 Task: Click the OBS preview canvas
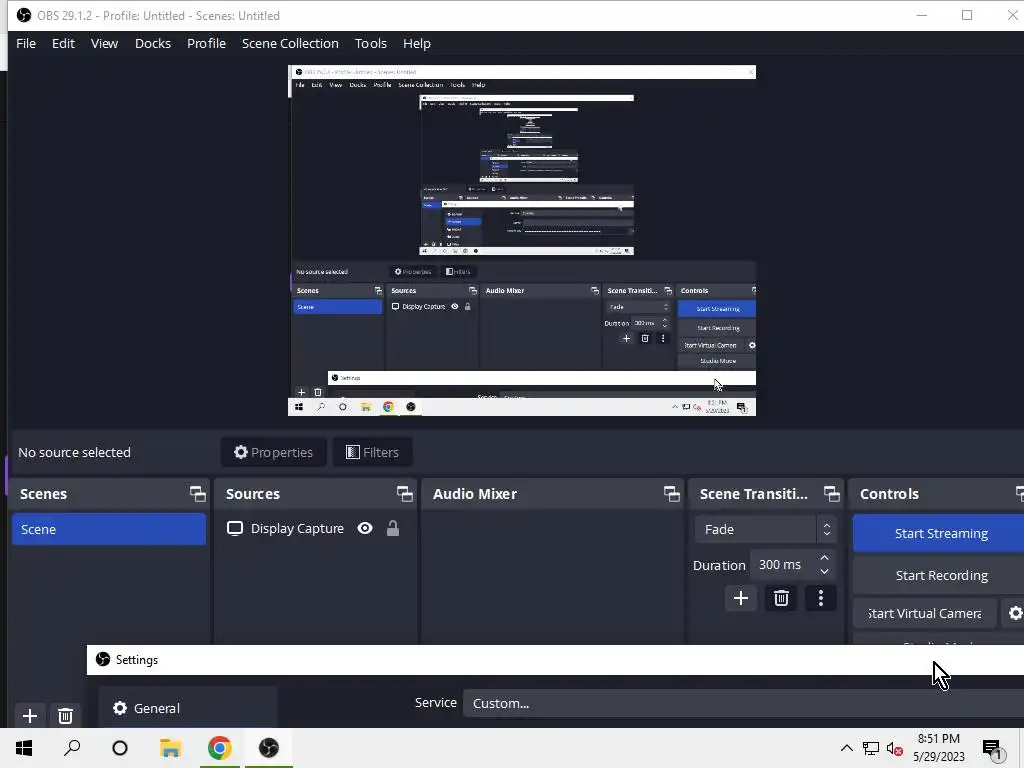point(522,240)
